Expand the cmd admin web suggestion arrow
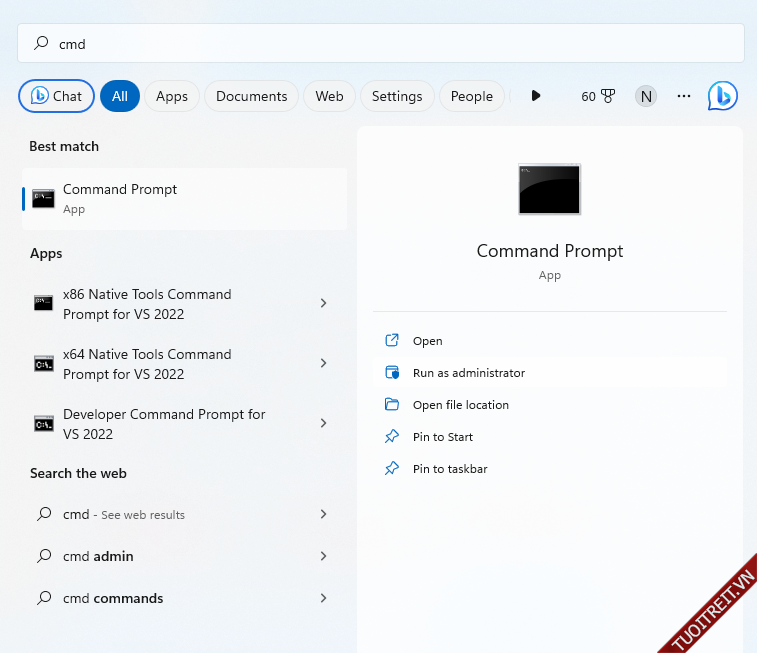The image size is (757, 653). pos(323,556)
